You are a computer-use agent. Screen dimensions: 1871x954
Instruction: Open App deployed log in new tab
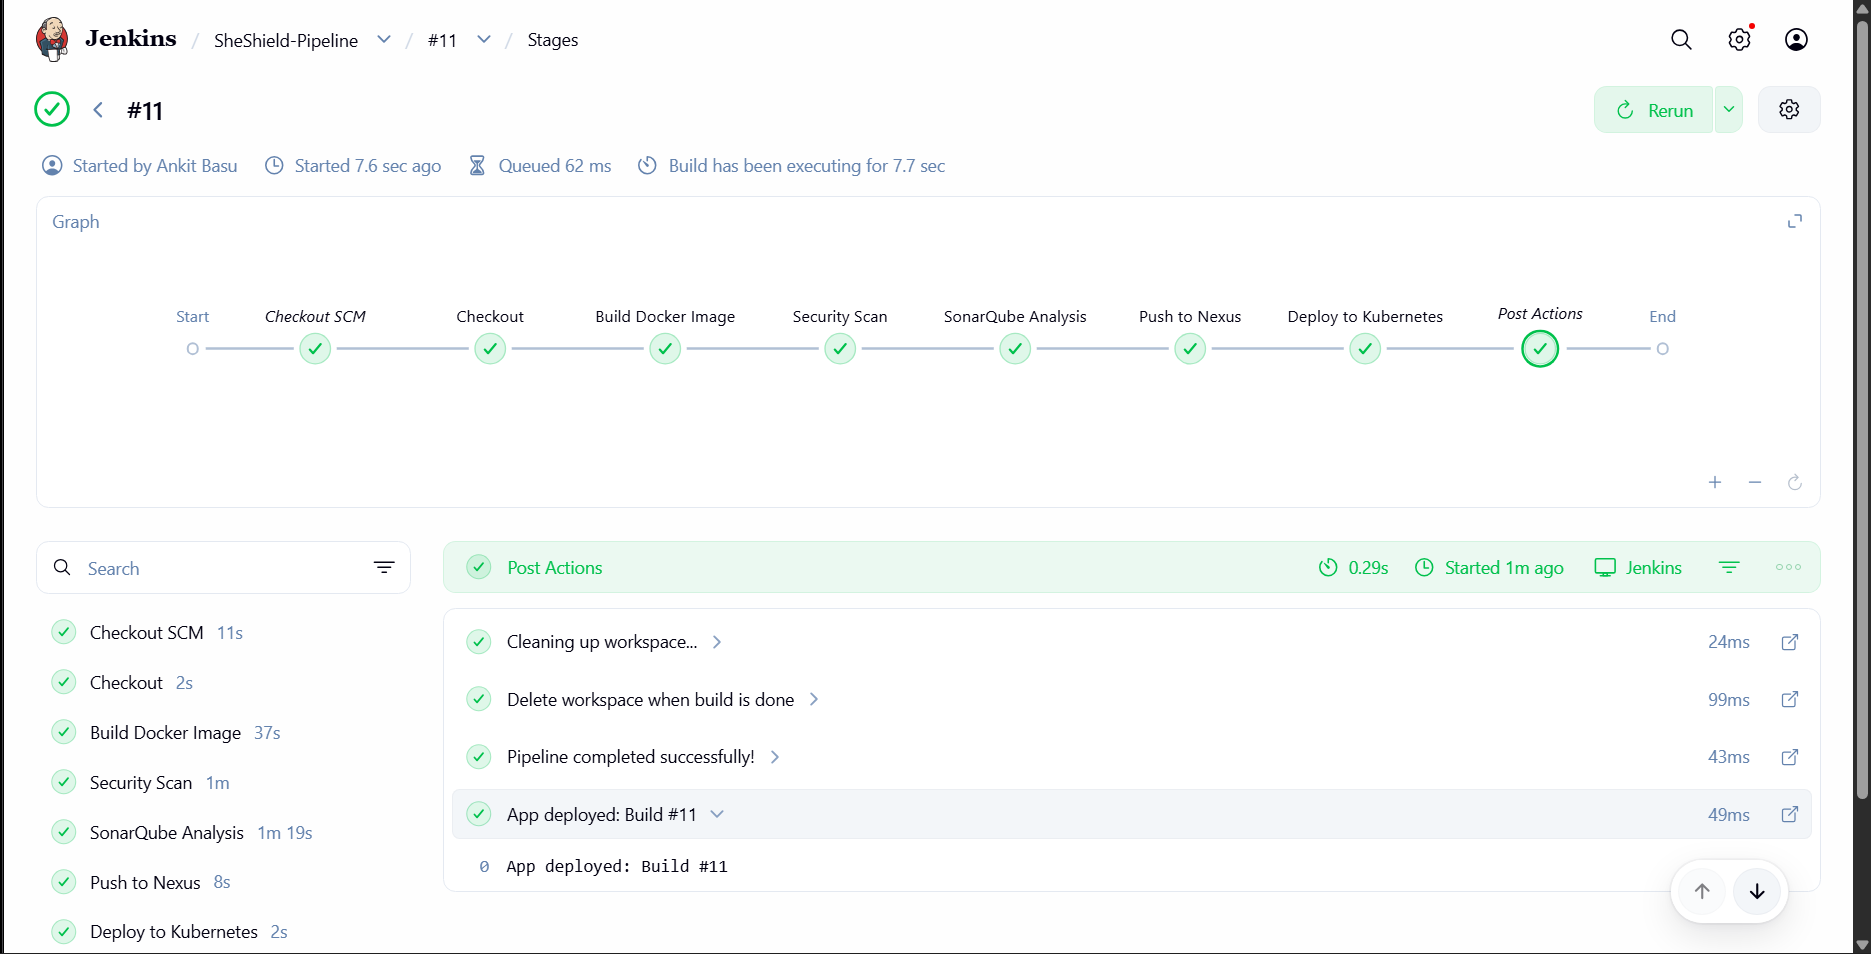pos(1790,814)
